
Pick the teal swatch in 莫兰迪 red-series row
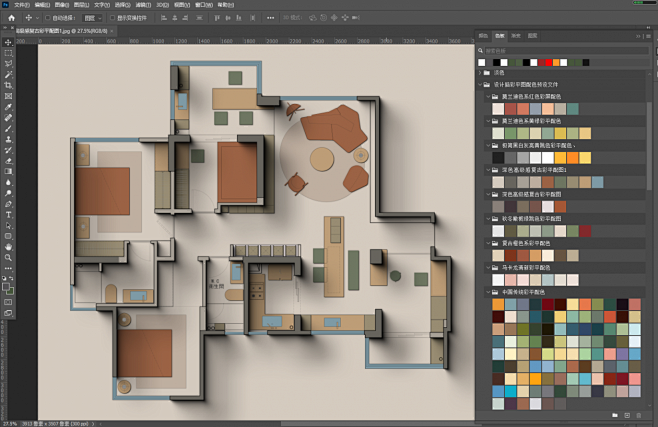(573, 109)
